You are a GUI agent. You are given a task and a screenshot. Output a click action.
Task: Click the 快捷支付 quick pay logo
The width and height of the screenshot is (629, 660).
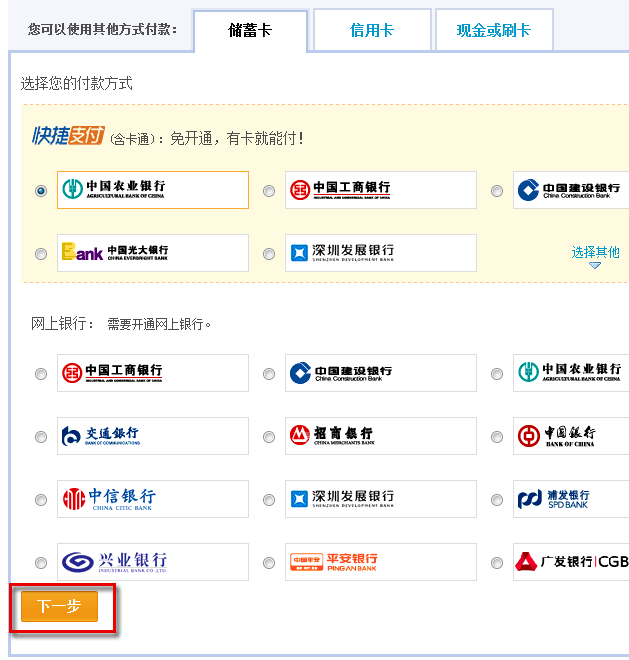pyautogui.click(x=68, y=136)
